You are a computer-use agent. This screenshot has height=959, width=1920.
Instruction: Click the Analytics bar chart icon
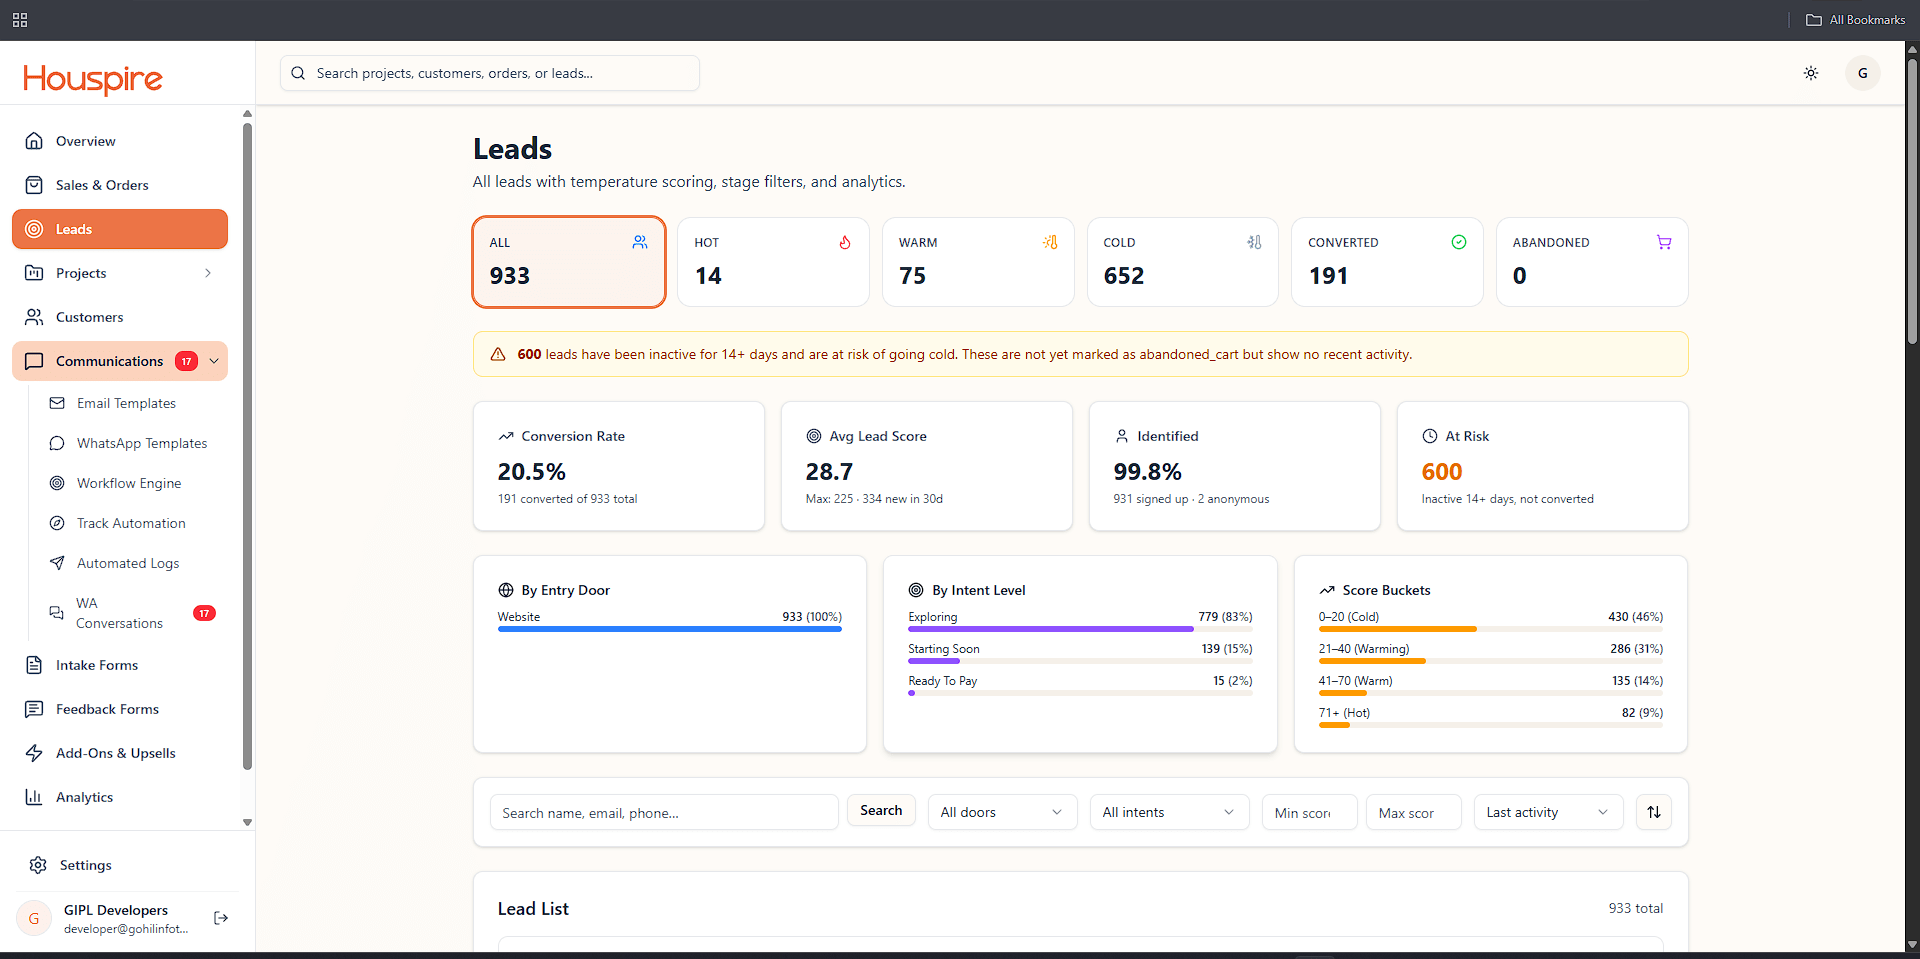(34, 797)
